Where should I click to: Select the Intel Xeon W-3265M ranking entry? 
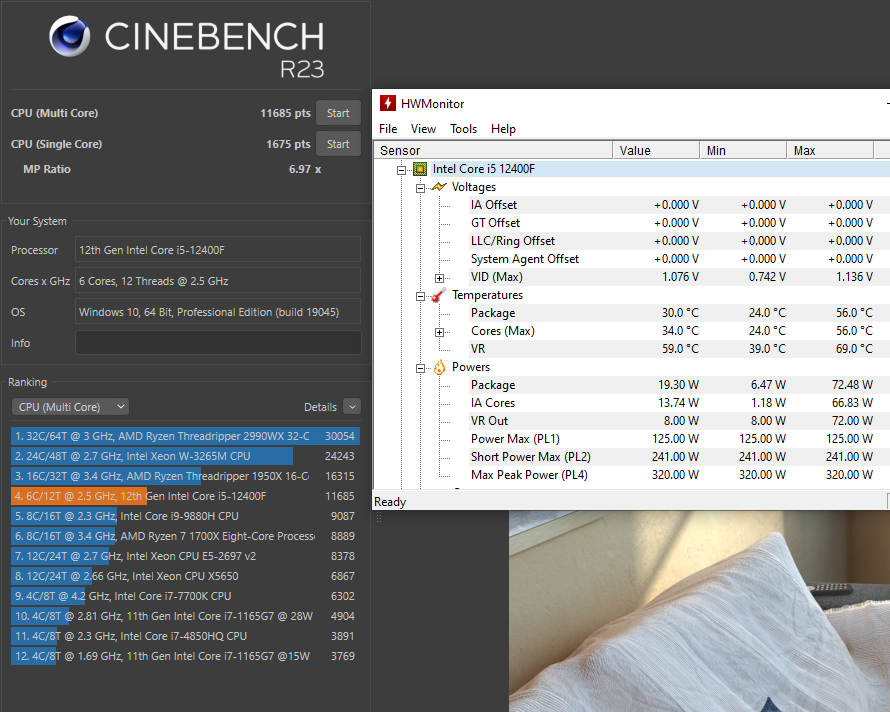pos(185,456)
